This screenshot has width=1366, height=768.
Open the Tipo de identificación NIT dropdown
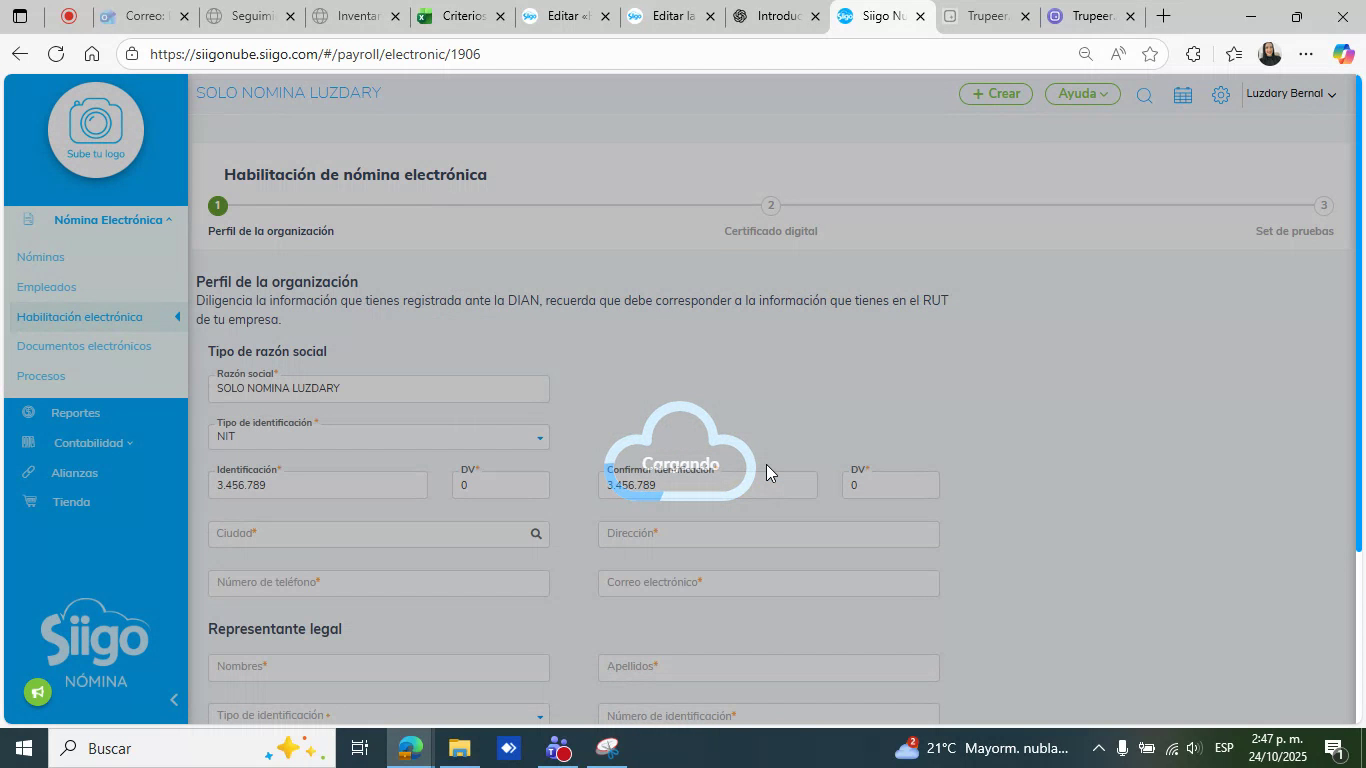(x=379, y=437)
